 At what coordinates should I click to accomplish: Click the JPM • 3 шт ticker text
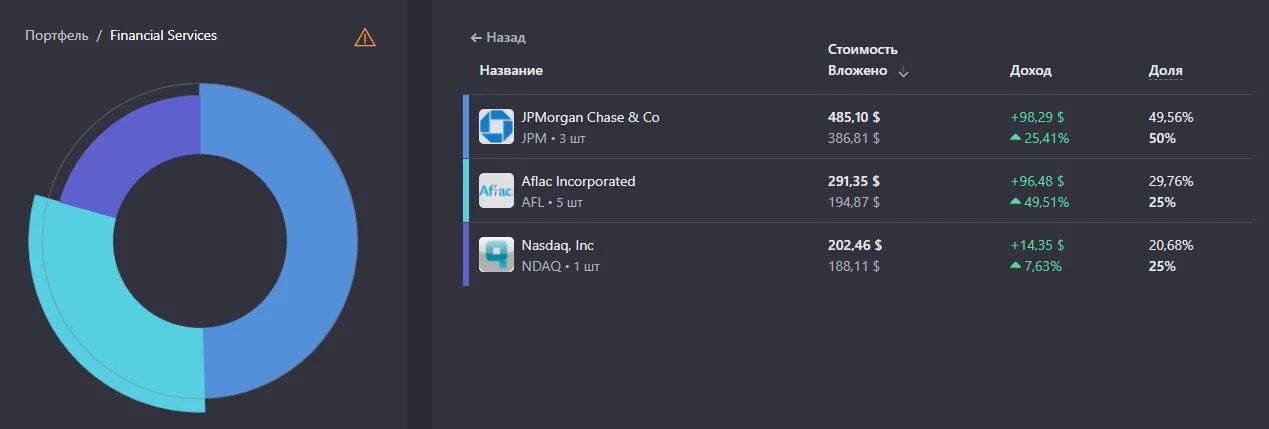(553, 138)
